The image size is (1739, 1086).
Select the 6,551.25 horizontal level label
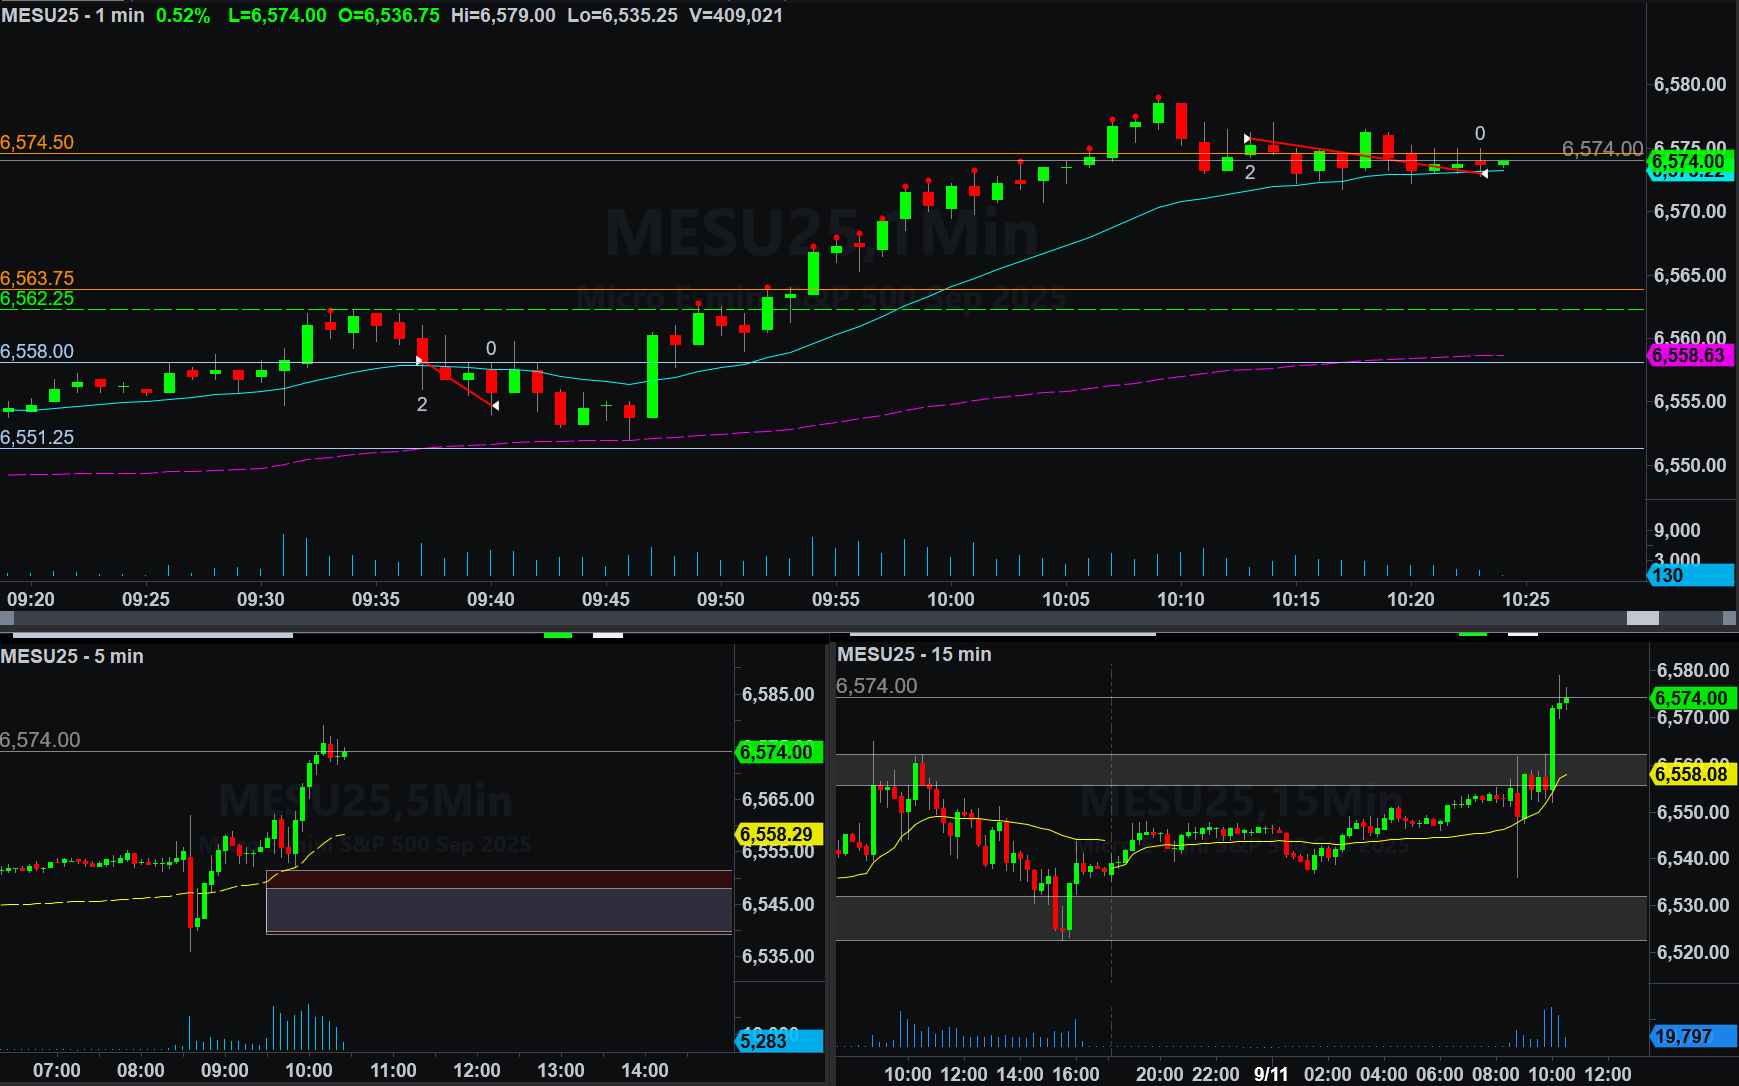pyautogui.click(x=37, y=437)
